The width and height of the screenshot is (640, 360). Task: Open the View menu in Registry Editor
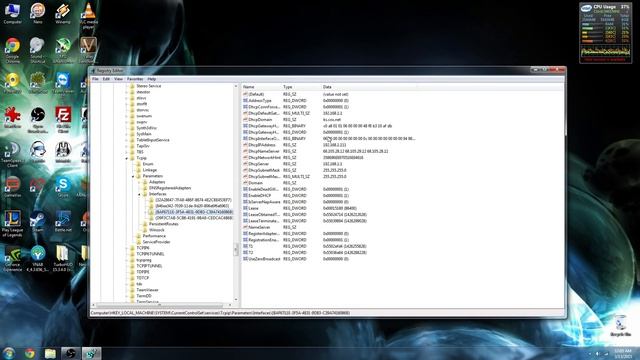118,79
